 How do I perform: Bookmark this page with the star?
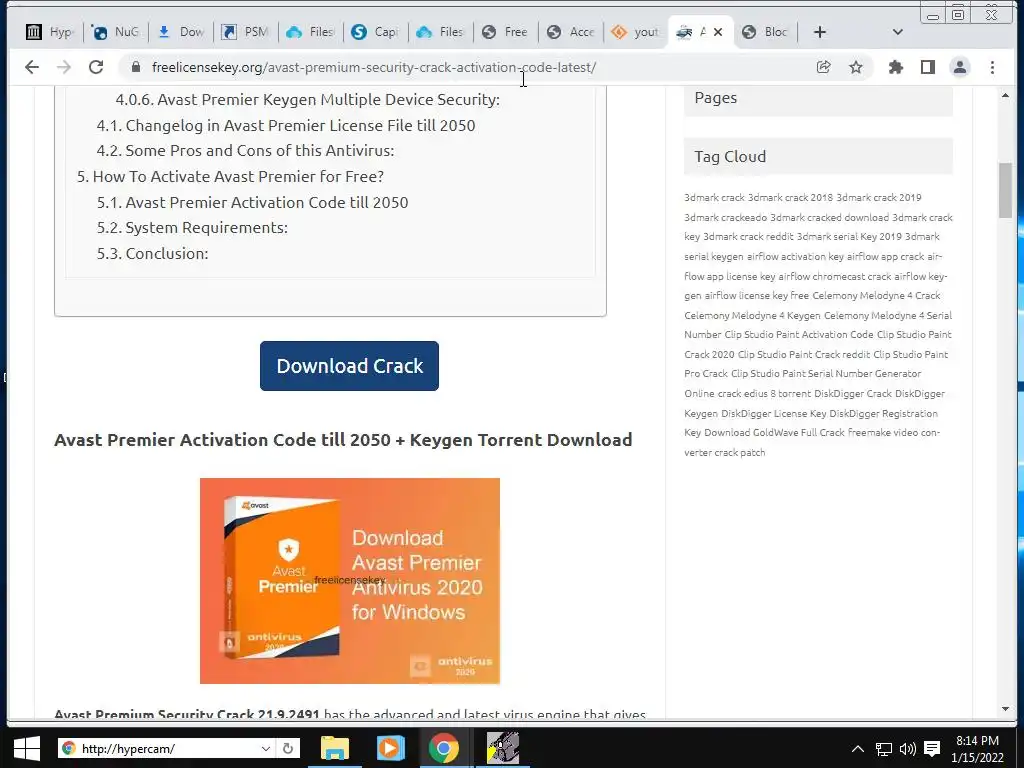click(x=856, y=67)
